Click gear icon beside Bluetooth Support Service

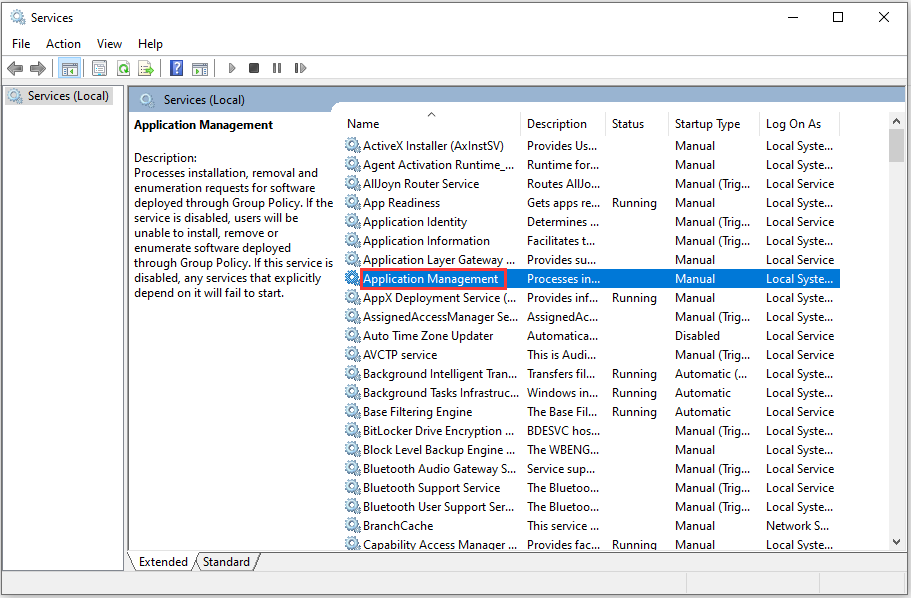353,487
